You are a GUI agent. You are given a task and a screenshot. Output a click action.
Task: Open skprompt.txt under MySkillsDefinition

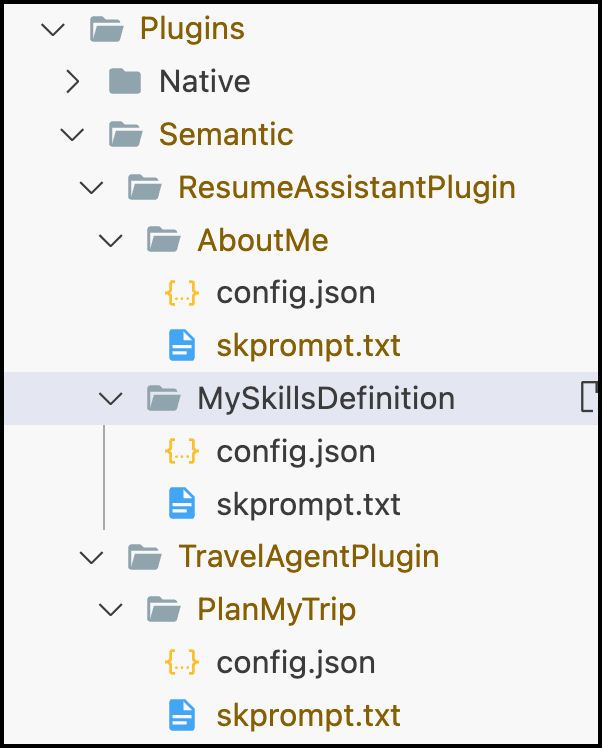click(x=308, y=505)
